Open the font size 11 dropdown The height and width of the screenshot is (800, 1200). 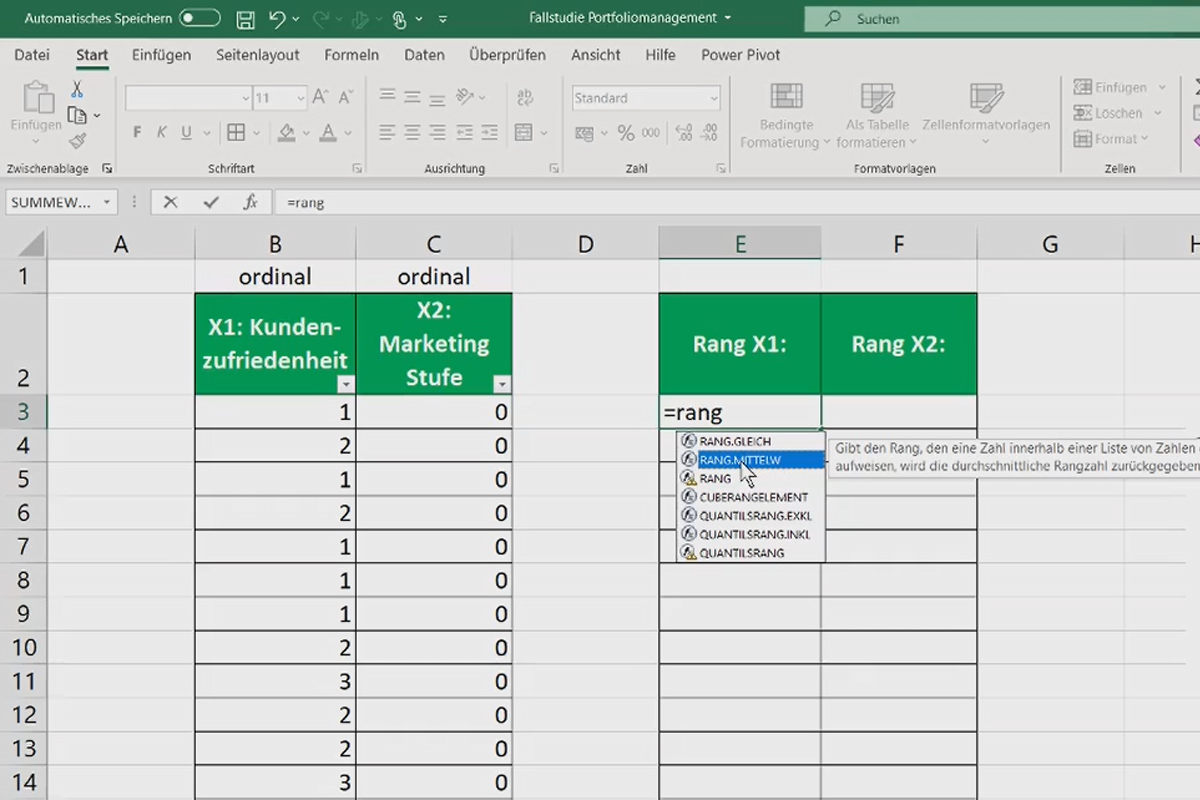point(300,98)
